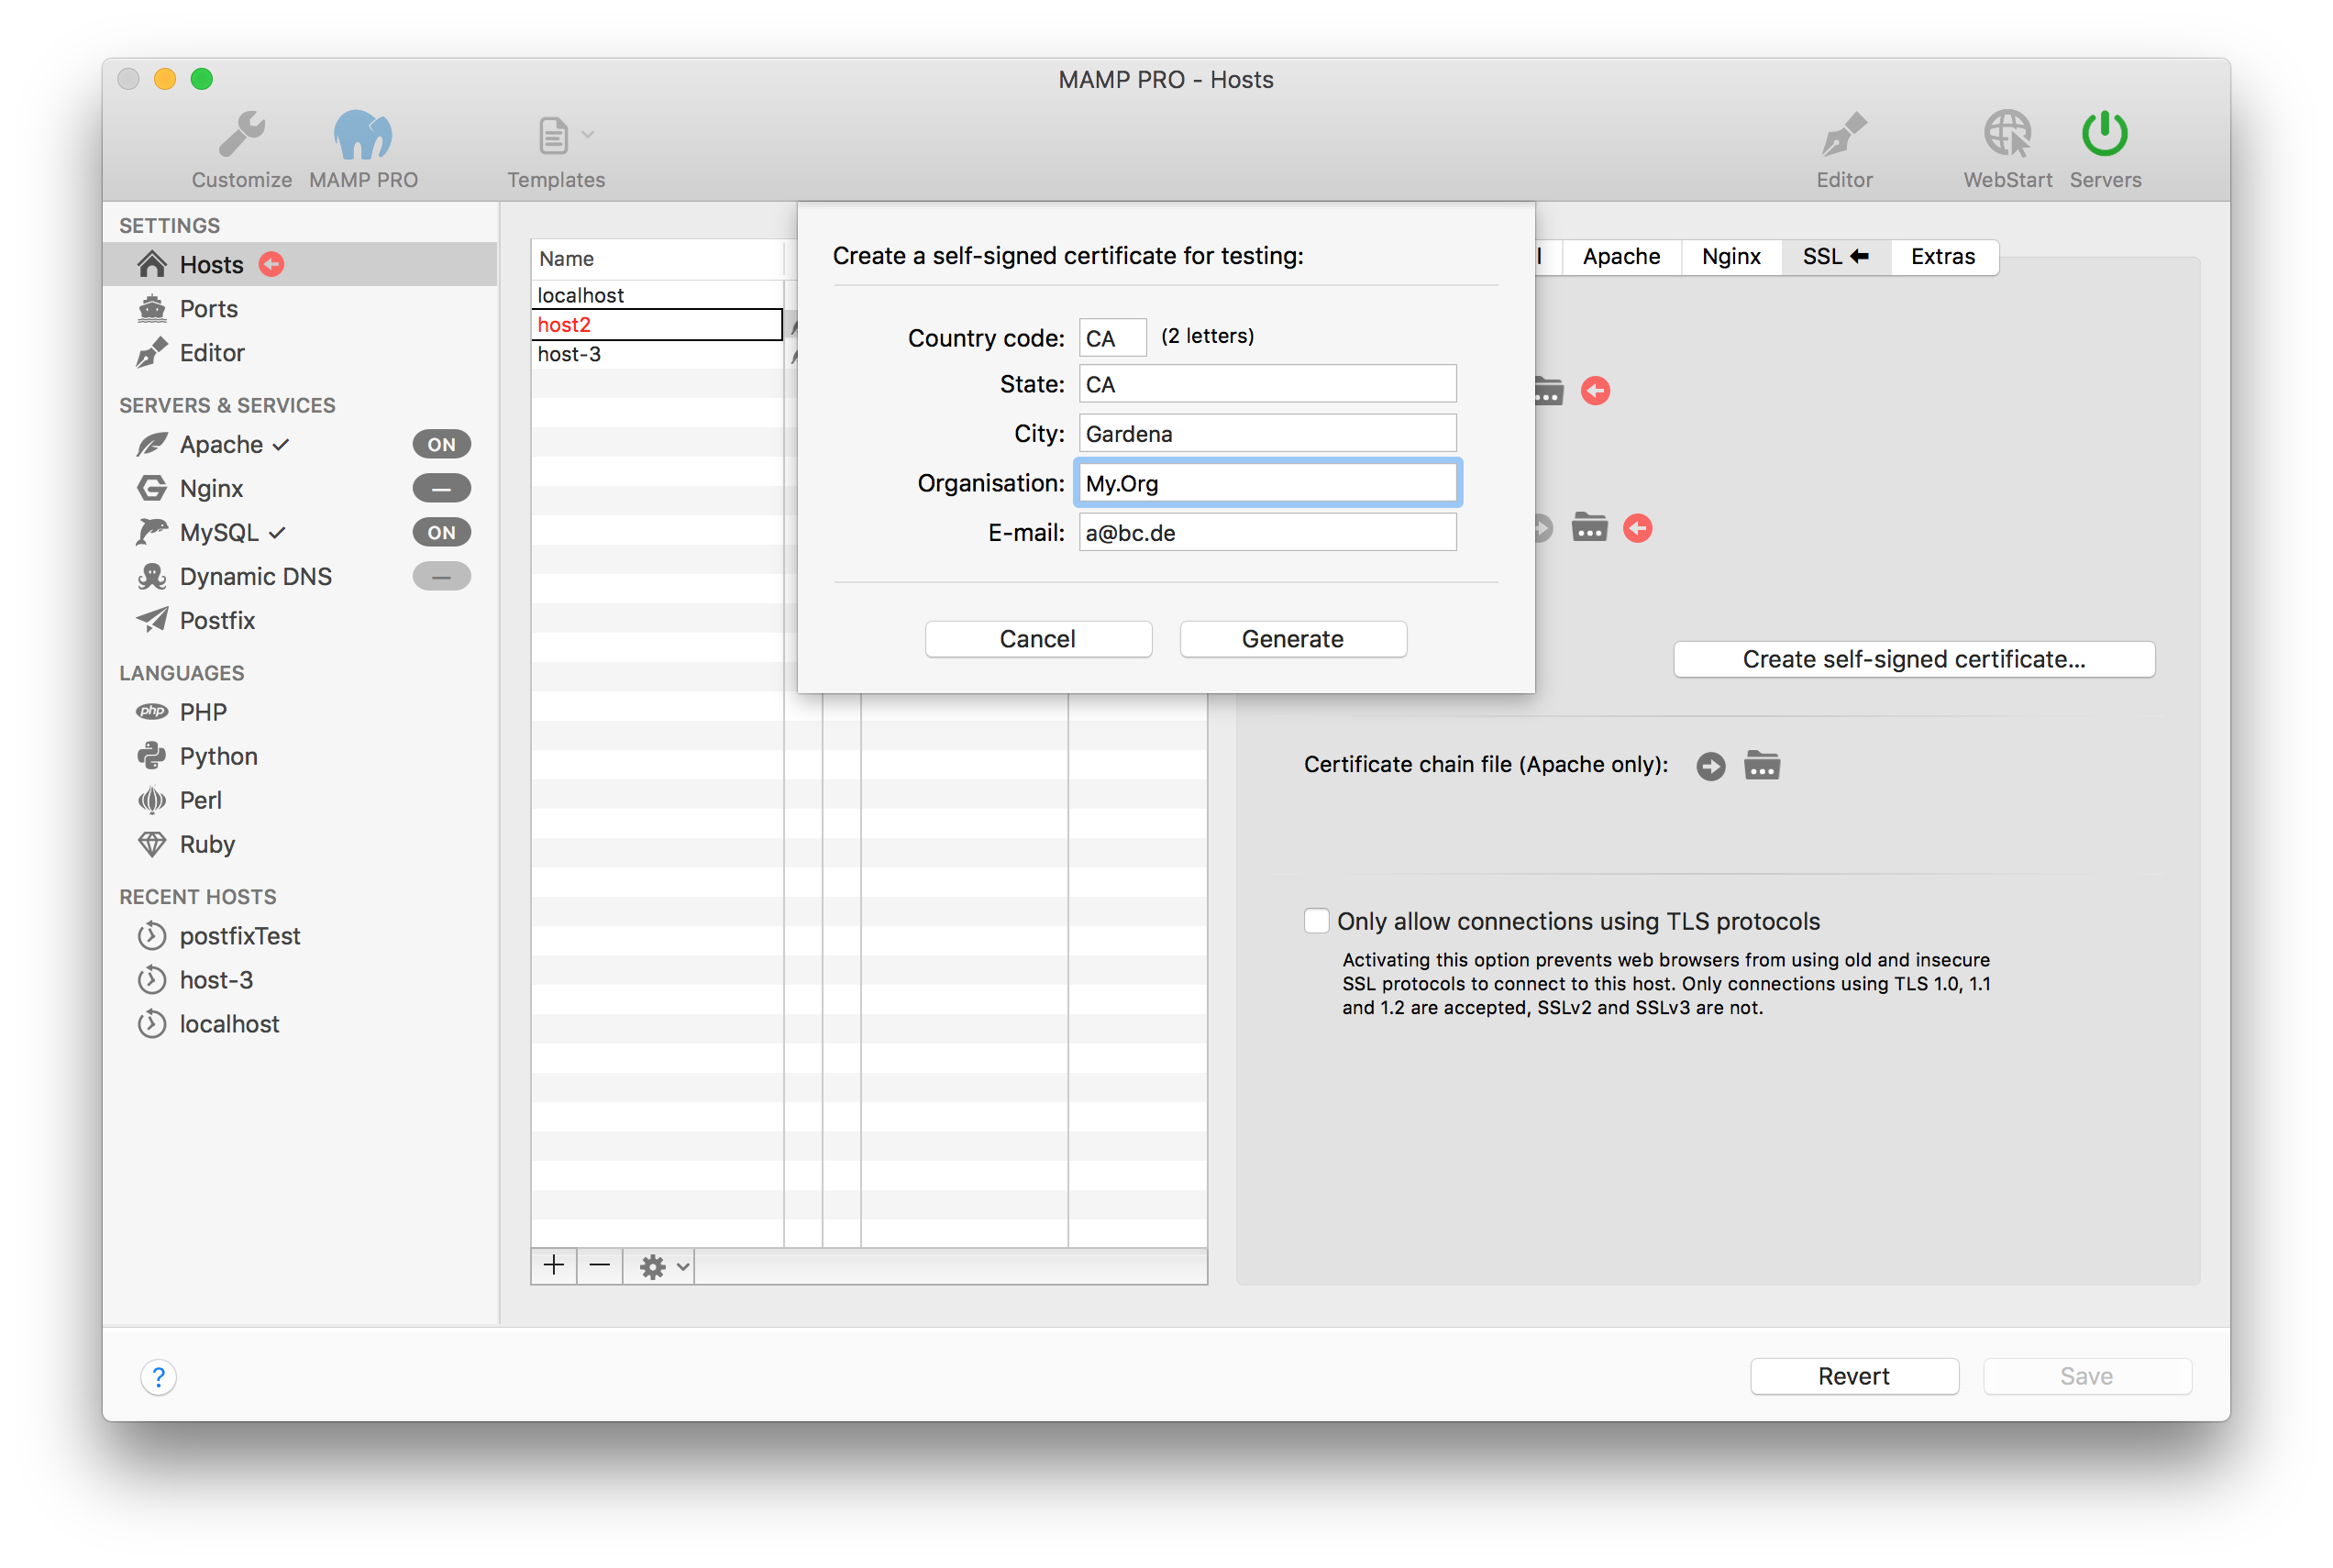Click Create self-signed certificate button
Screen dimensions: 2333x1568
1913,659
